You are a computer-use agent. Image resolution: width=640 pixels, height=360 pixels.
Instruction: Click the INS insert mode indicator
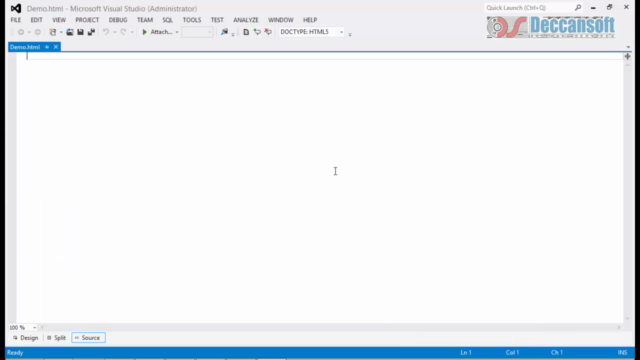click(x=622, y=352)
